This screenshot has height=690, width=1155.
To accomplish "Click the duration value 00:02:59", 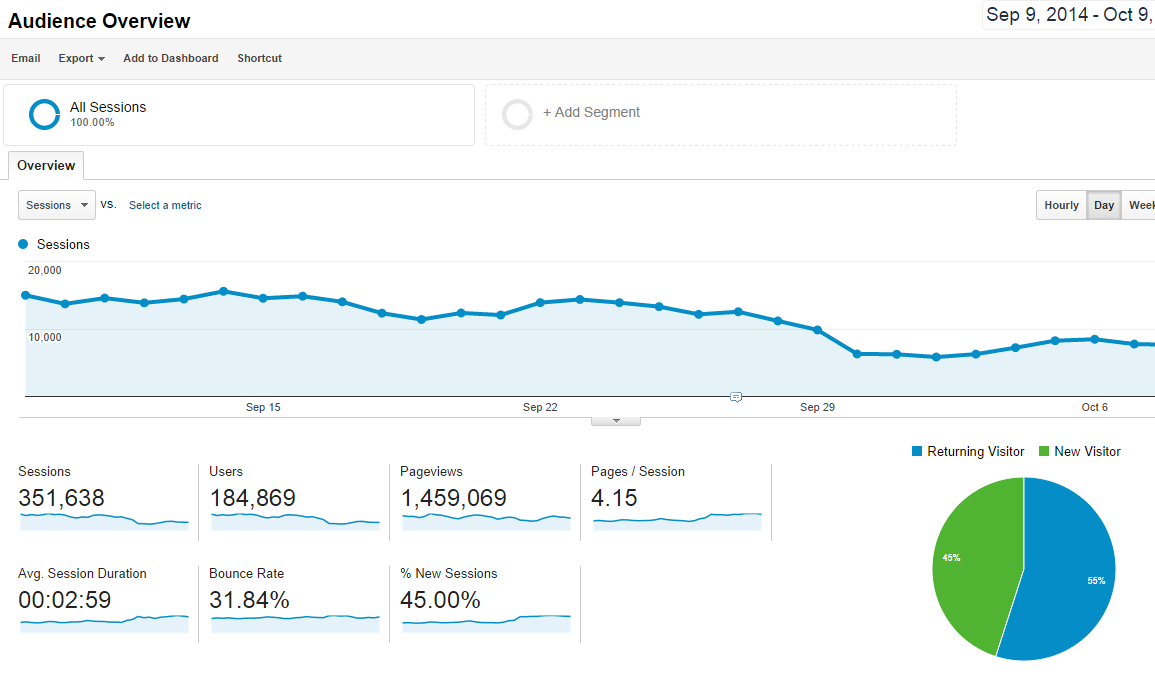I will point(65,599).
